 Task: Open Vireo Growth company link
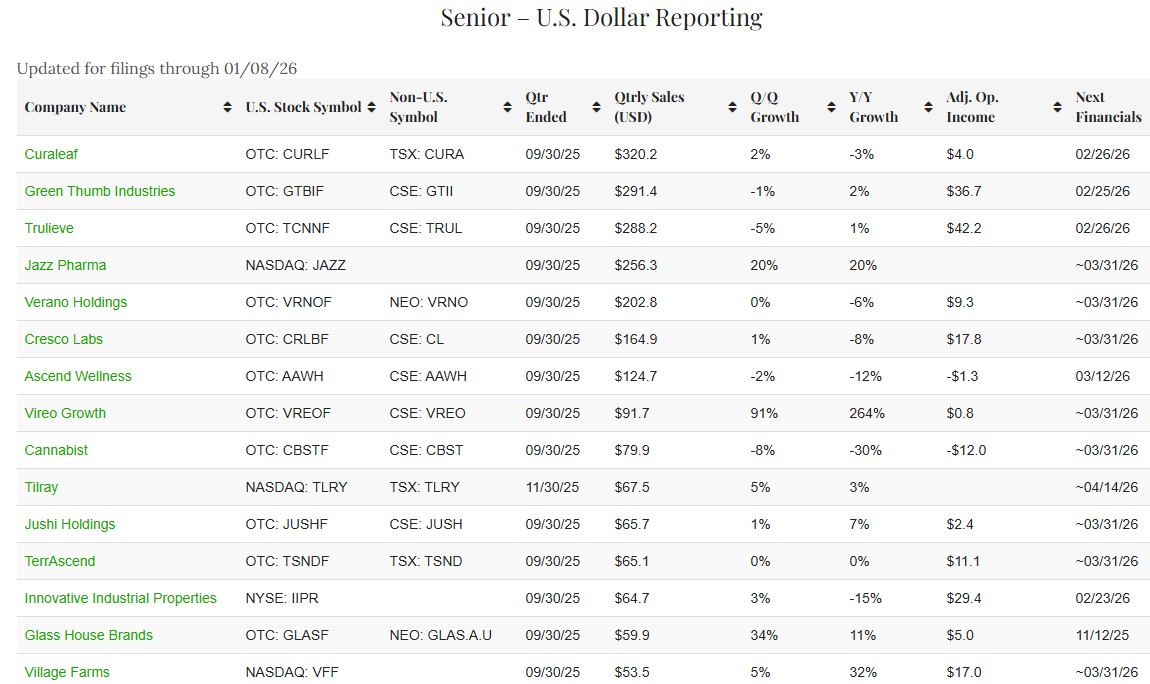click(x=65, y=413)
